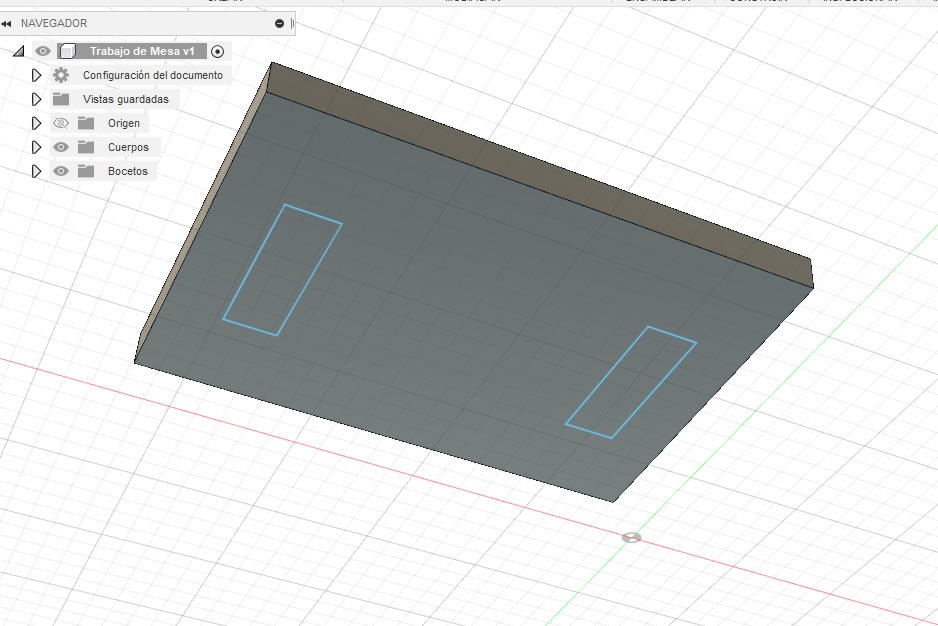The width and height of the screenshot is (938, 626).
Task: Select the right blue sketch rectangle profile
Action: click(631, 382)
